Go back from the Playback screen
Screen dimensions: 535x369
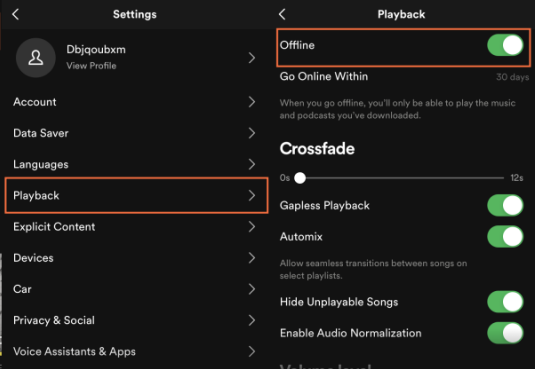[x=282, y=14]
